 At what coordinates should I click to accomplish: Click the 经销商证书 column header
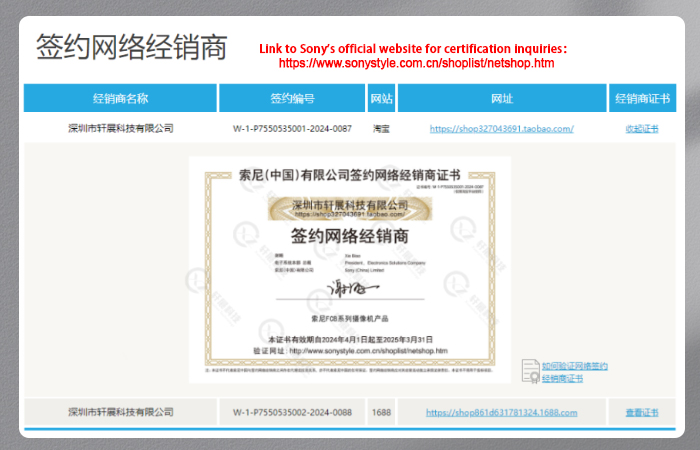pyautogui.click(x=642, y=98)
